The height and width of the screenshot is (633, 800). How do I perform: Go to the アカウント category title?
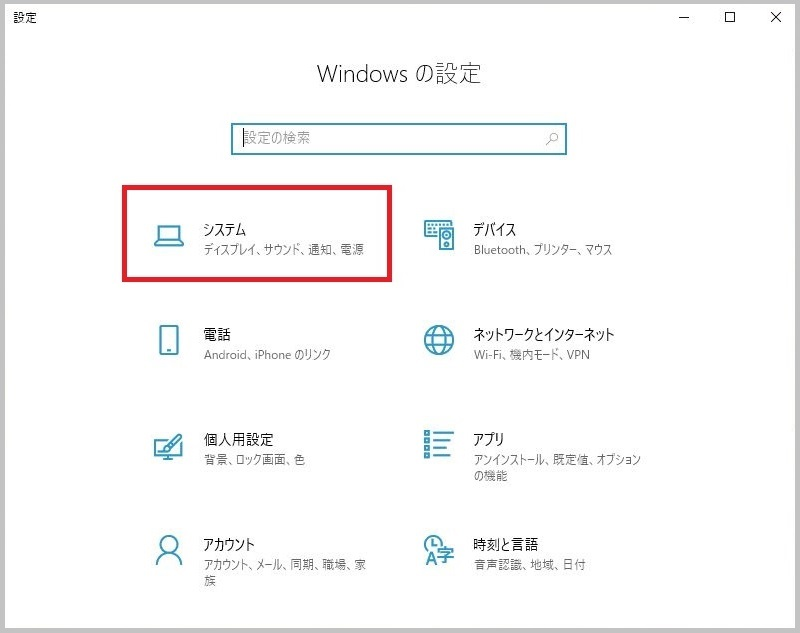(228, 545)
